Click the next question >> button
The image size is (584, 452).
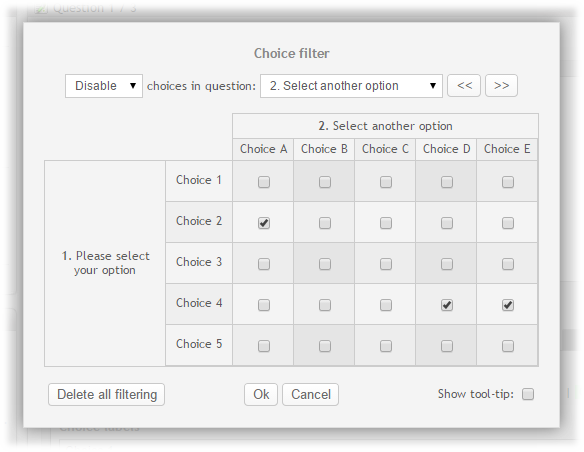pyautogui.click(x=501, y=86)
